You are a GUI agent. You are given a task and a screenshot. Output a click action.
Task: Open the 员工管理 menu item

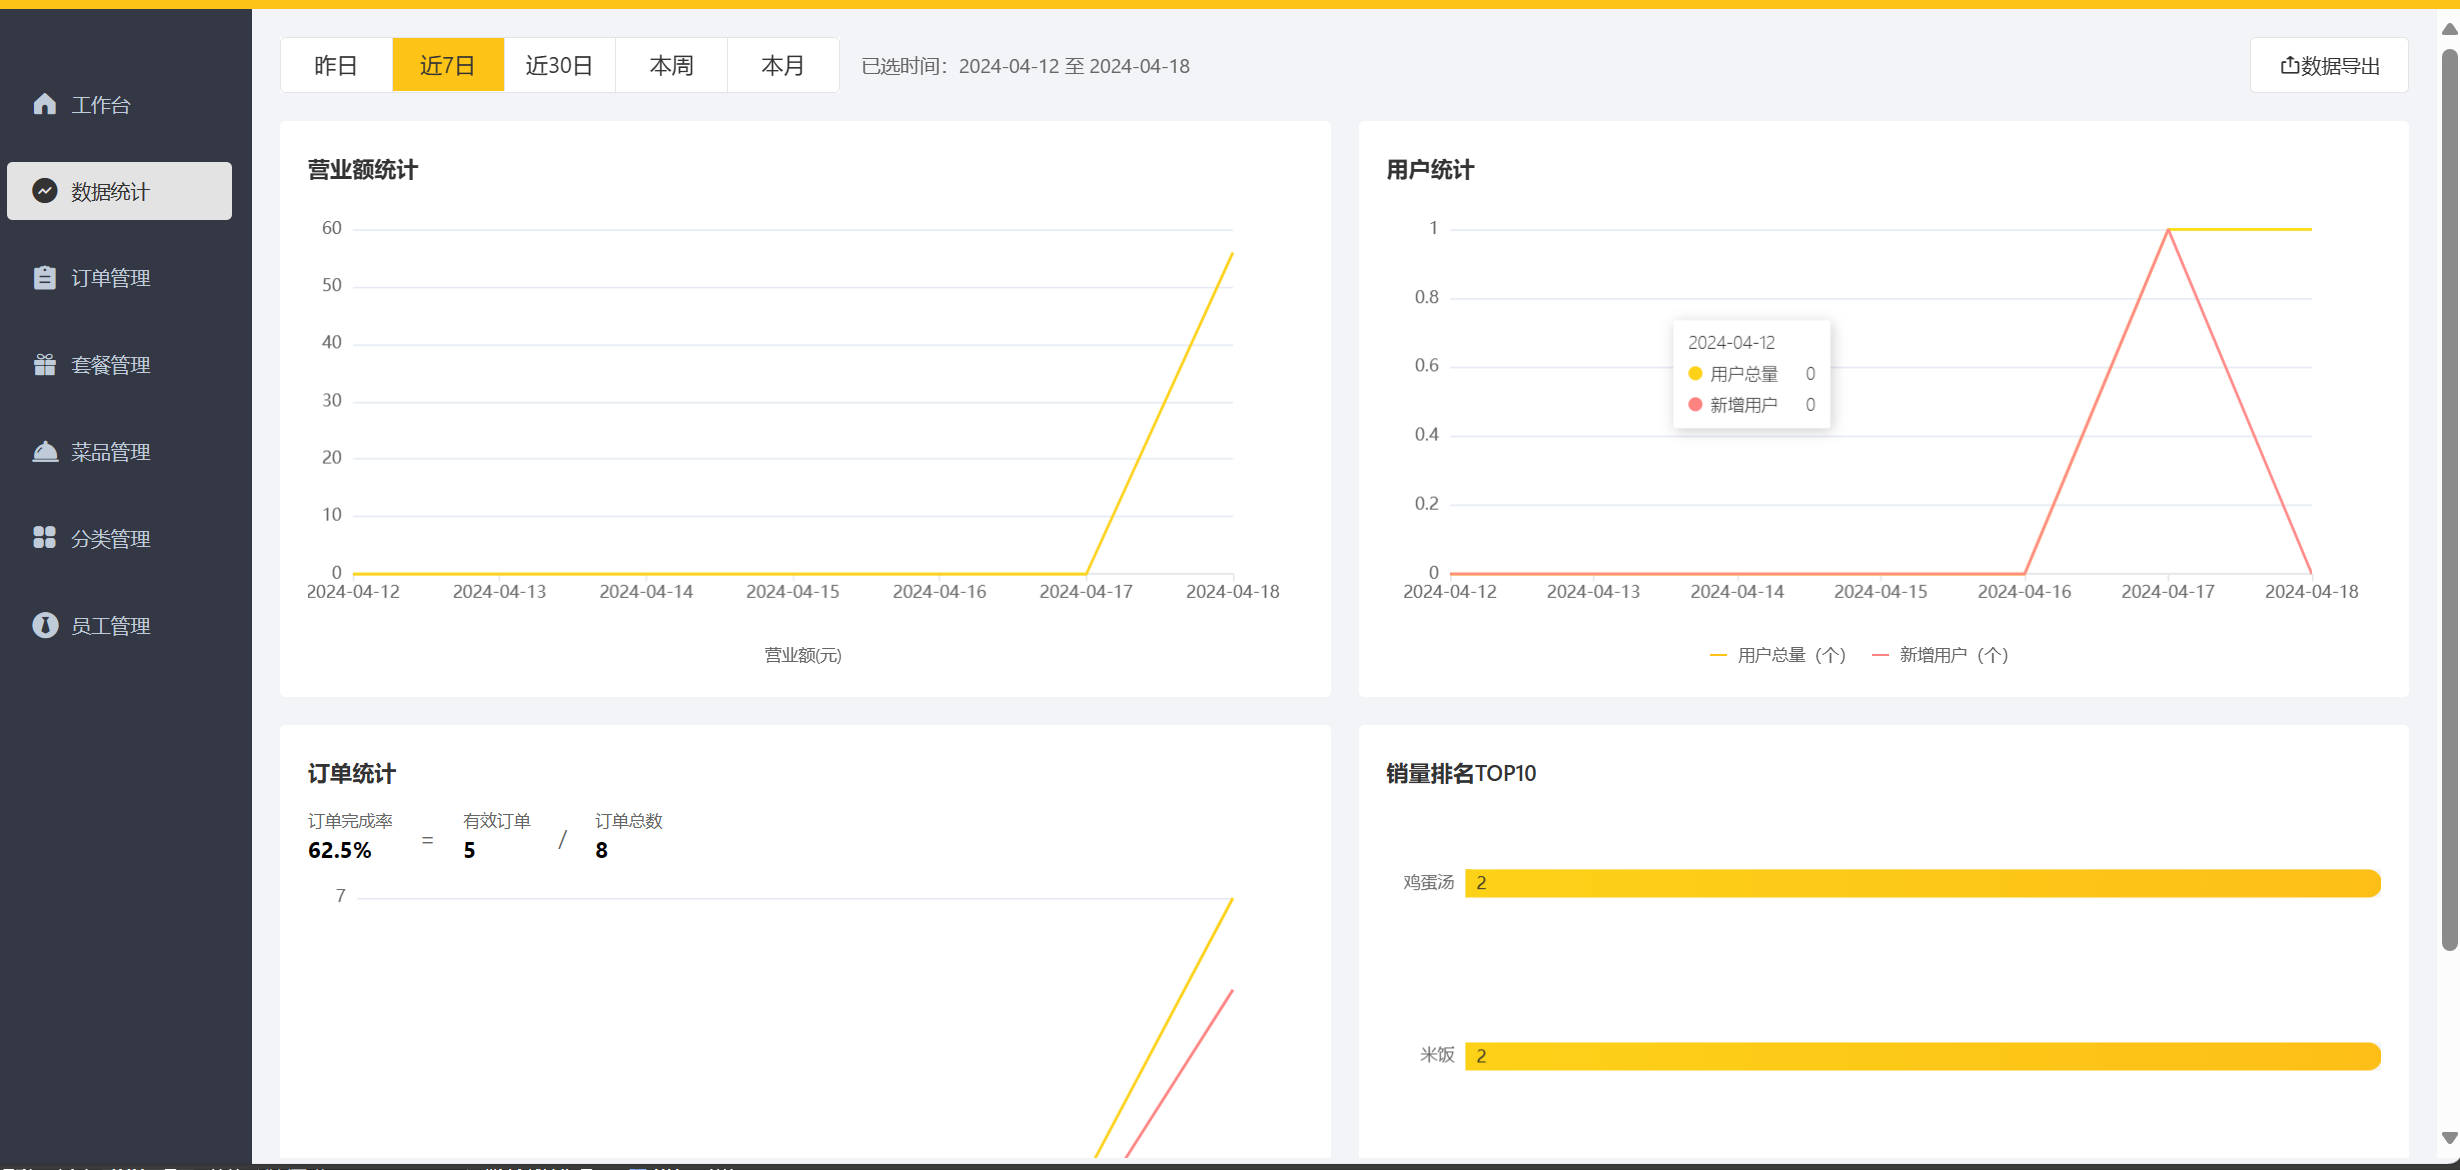tap(111, 625)
